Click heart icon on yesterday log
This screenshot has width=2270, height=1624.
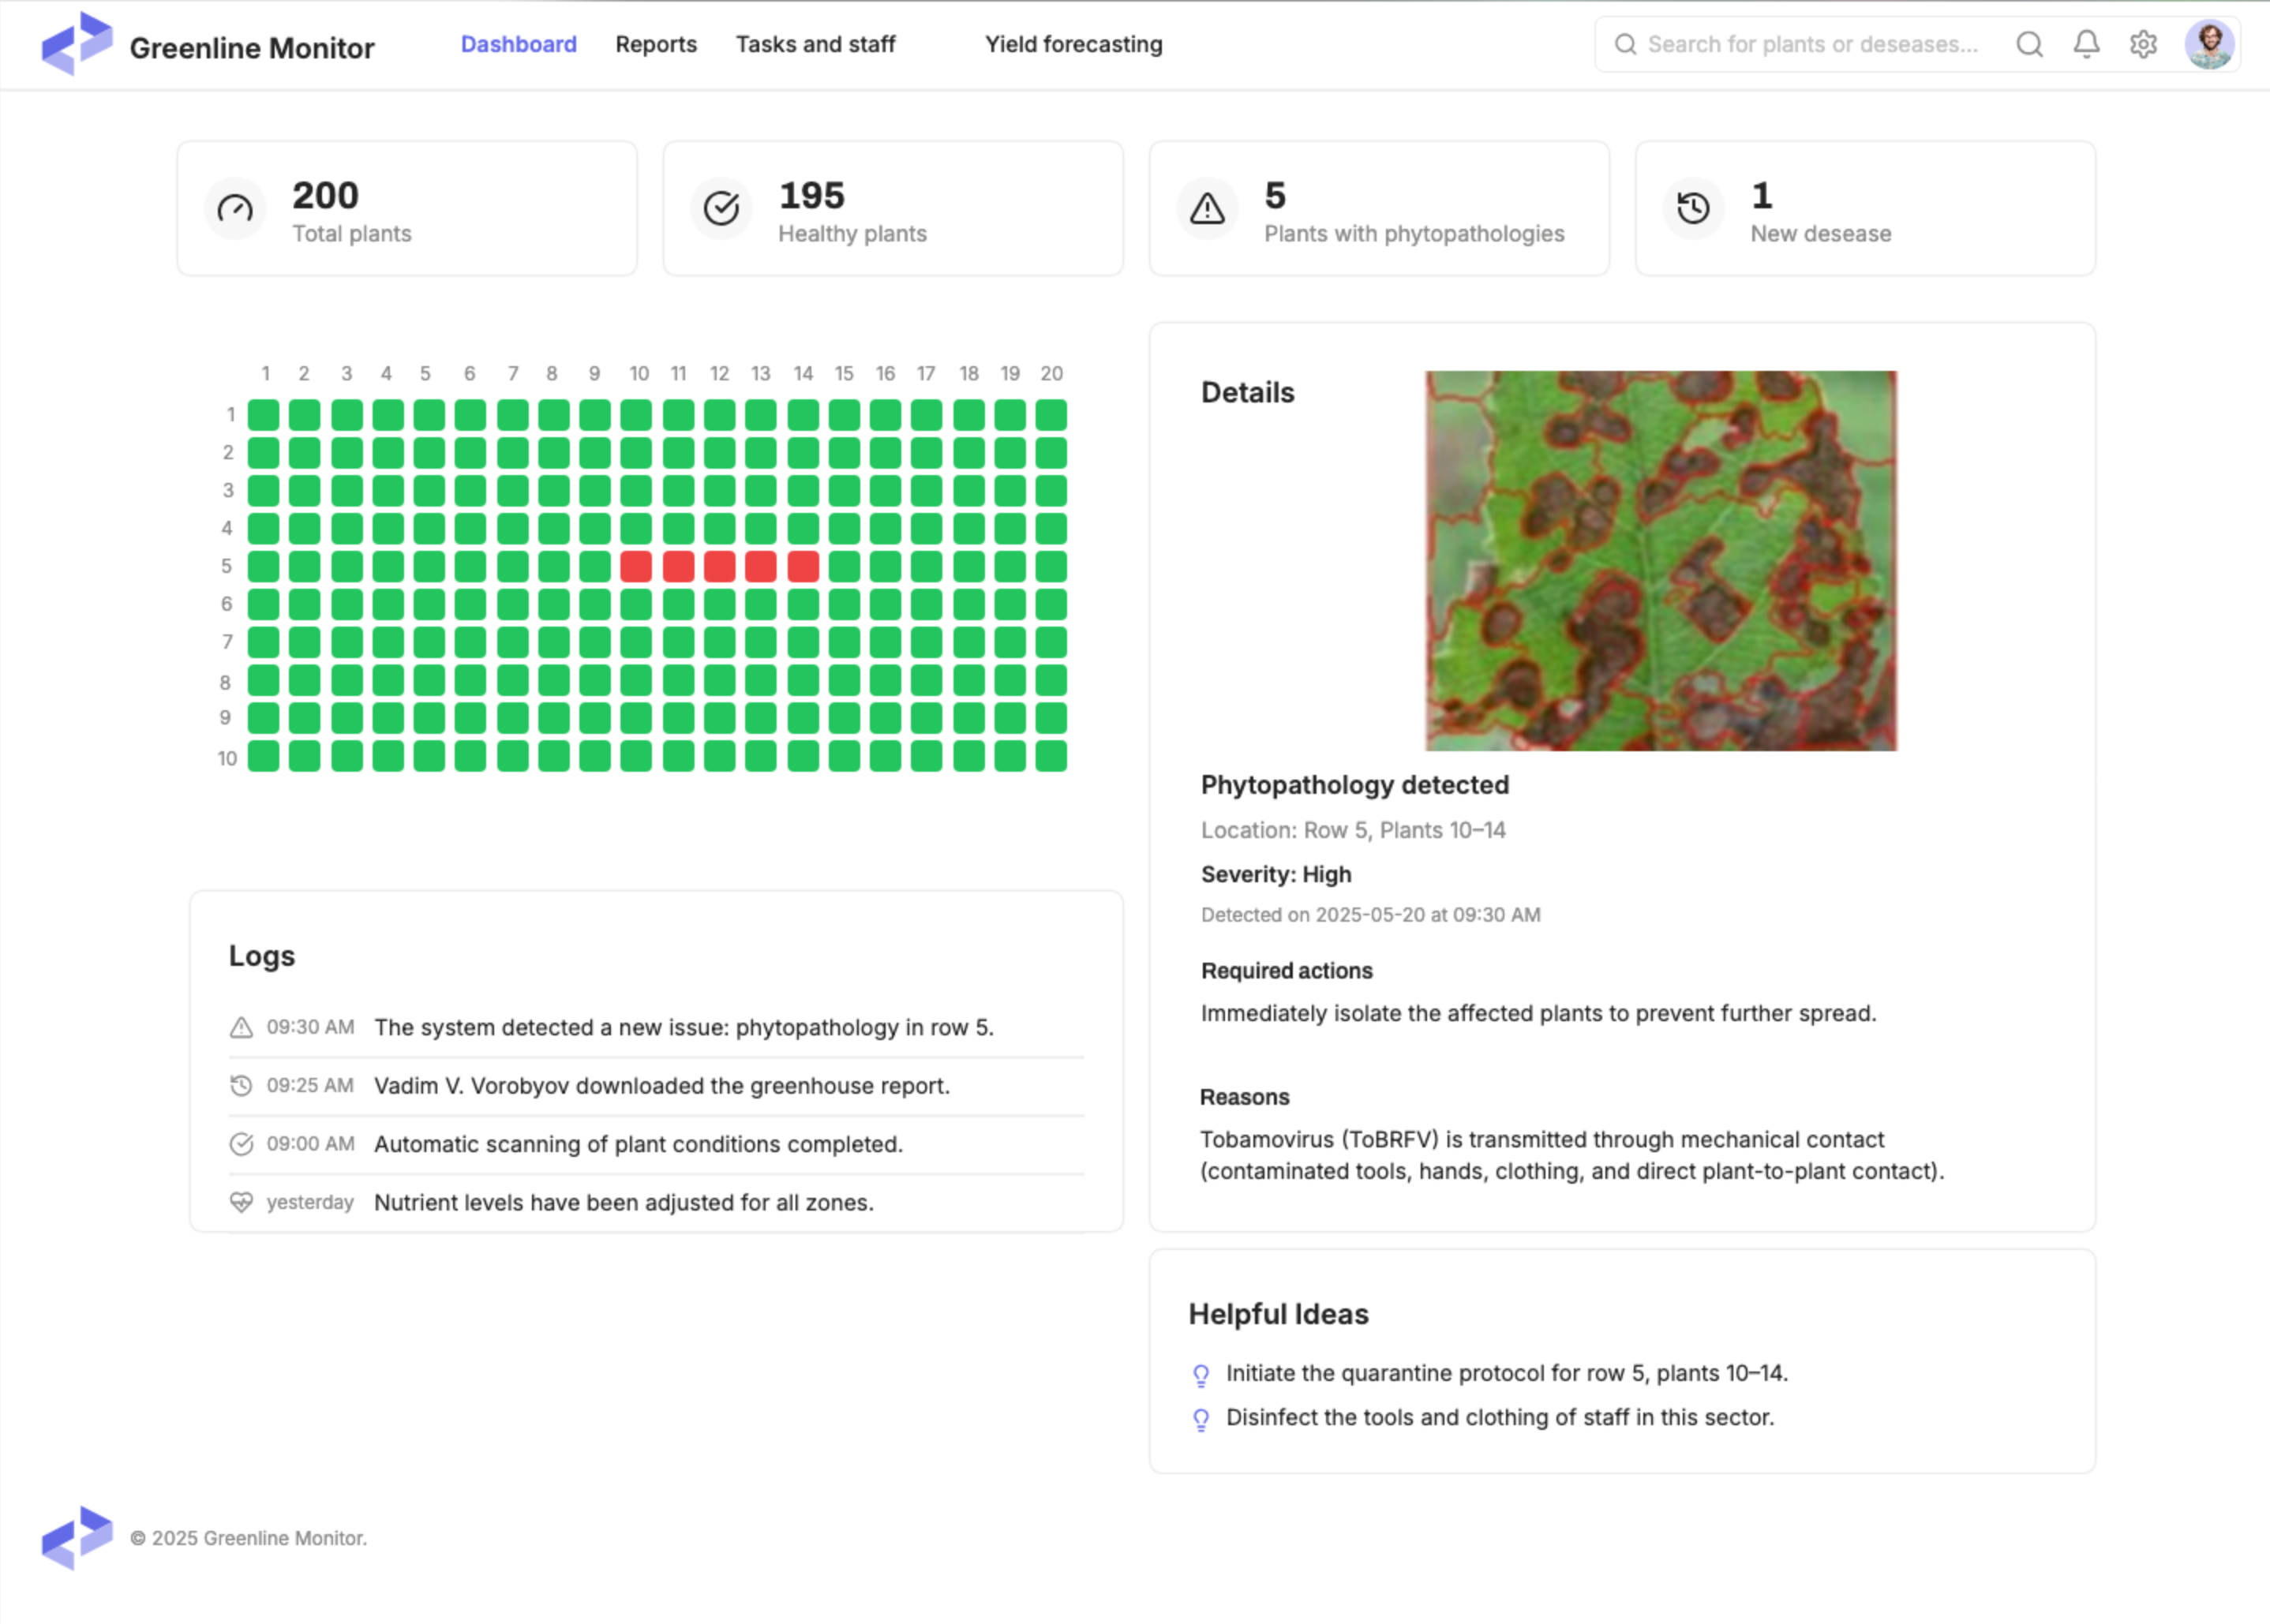[x=241, y=1202]
